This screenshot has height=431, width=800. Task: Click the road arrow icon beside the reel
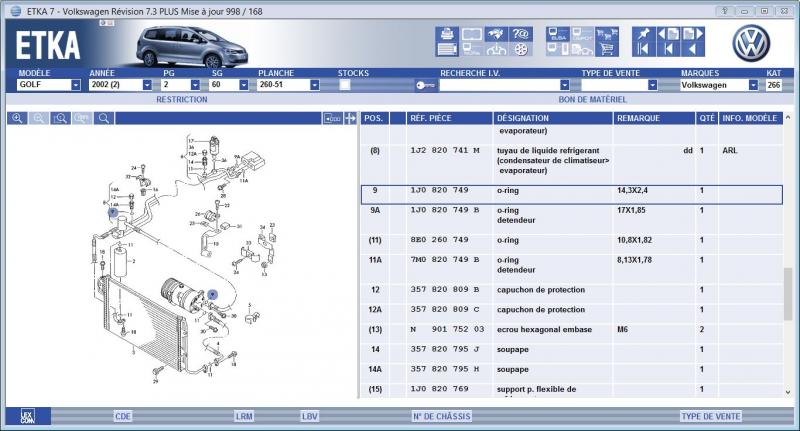pyautogui.click(x=496, y=49)
